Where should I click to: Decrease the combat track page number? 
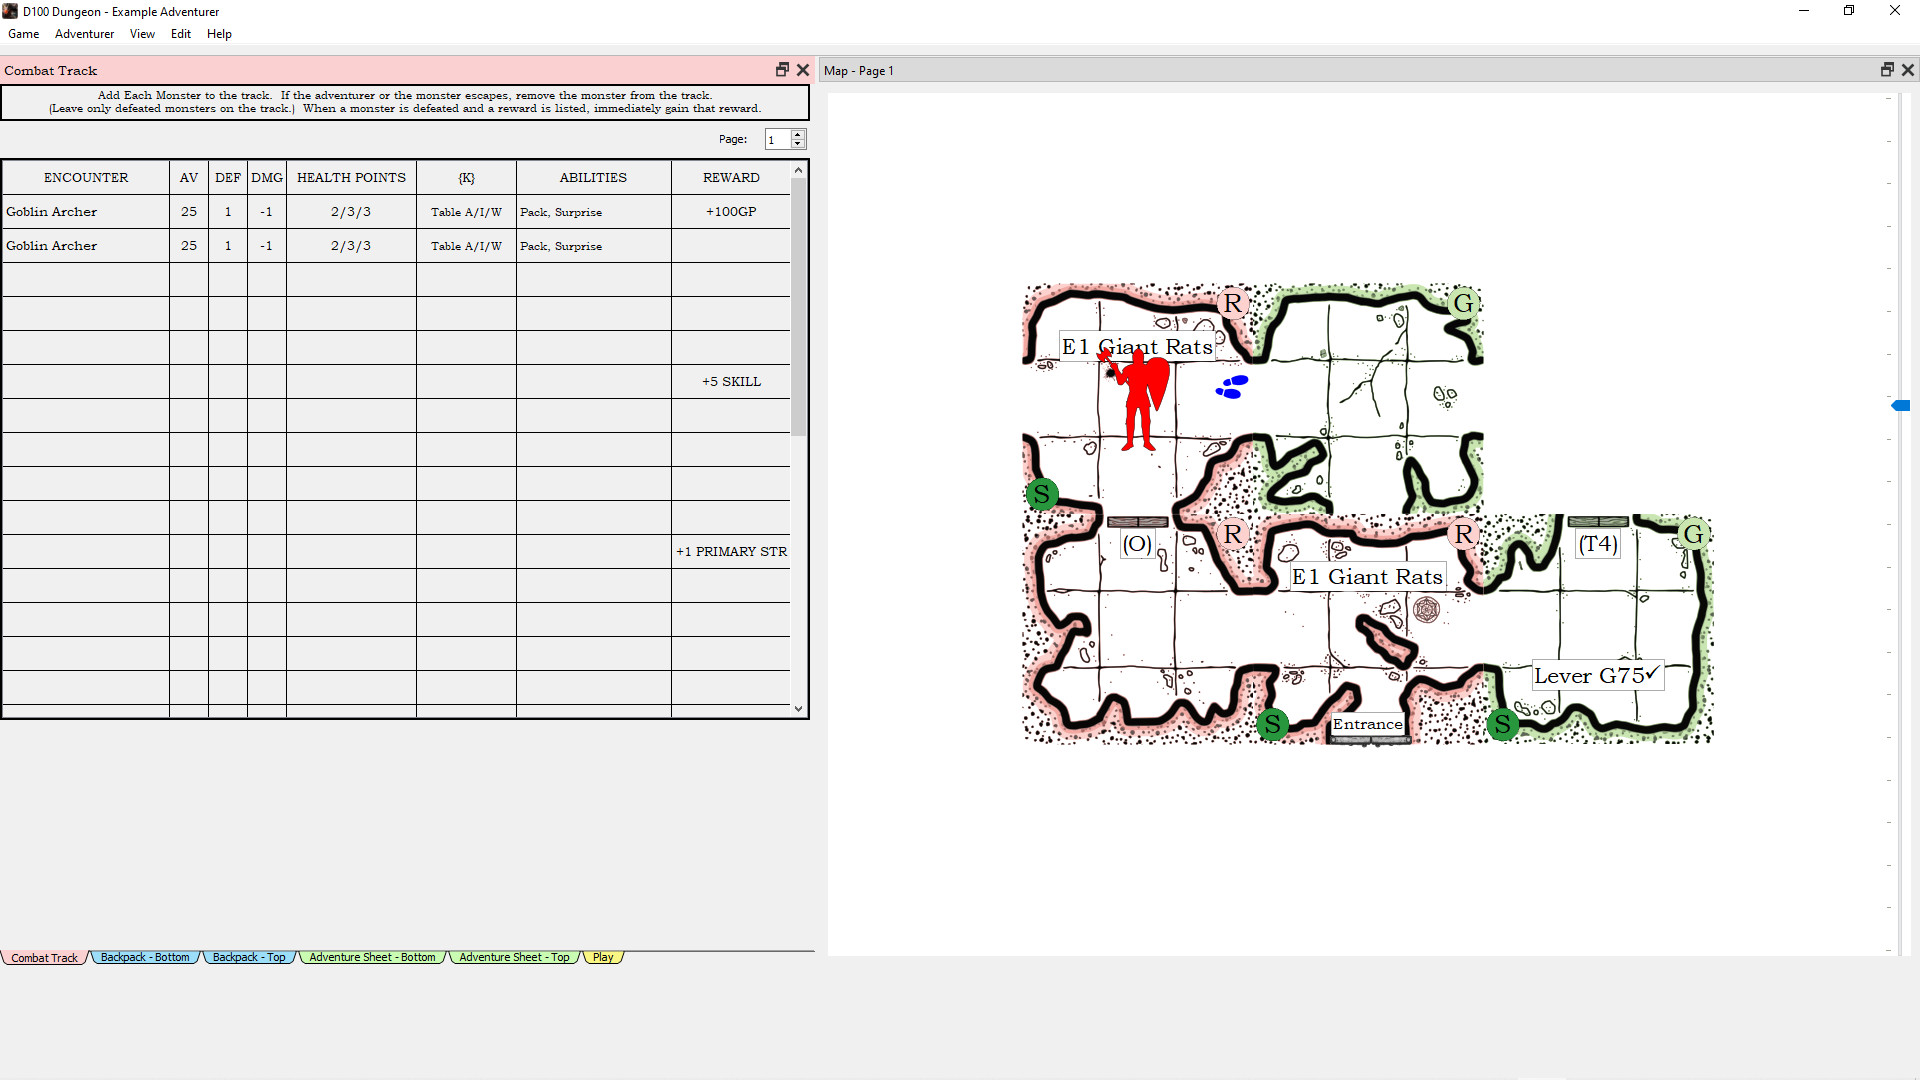point(798,144)
